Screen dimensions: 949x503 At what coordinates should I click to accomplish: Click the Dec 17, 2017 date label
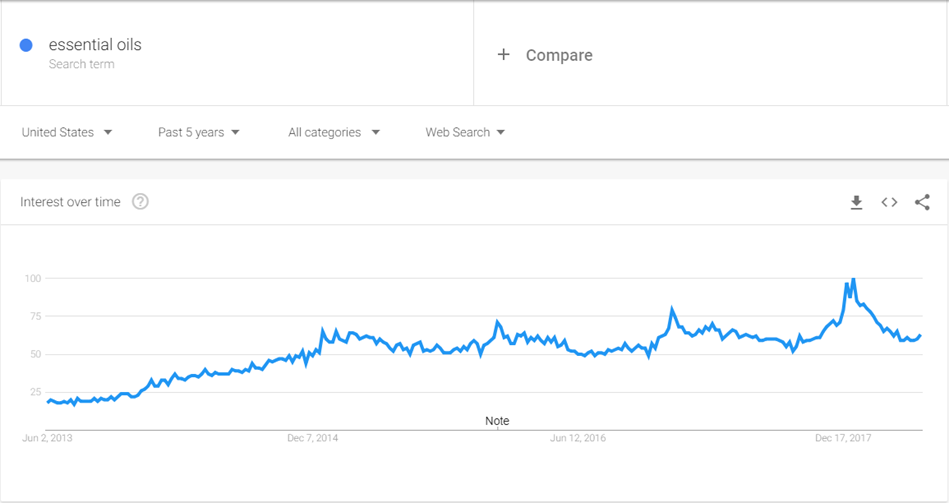844,437
